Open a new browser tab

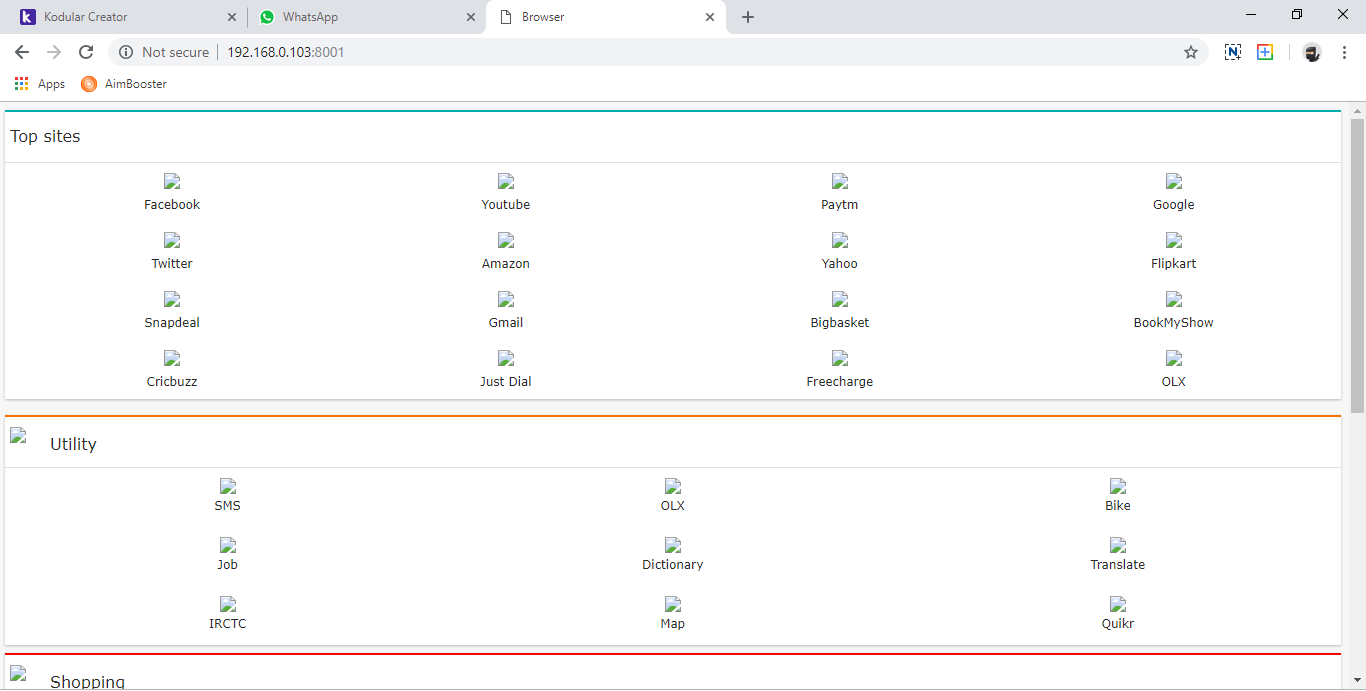(748, 17)
